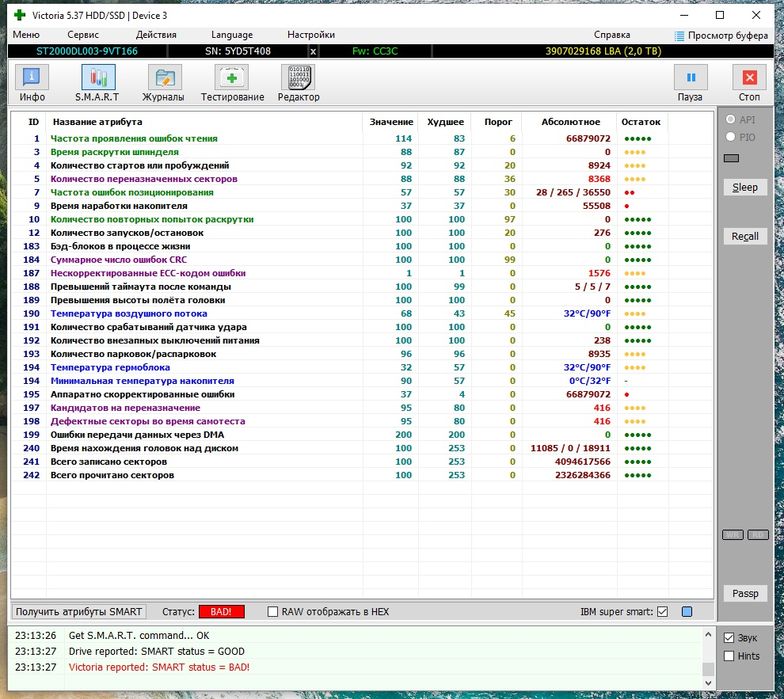This screenshot has height=699, width=784.
Task: Click the Recall button
Action: pyautogui.click(x=745, y=236)
